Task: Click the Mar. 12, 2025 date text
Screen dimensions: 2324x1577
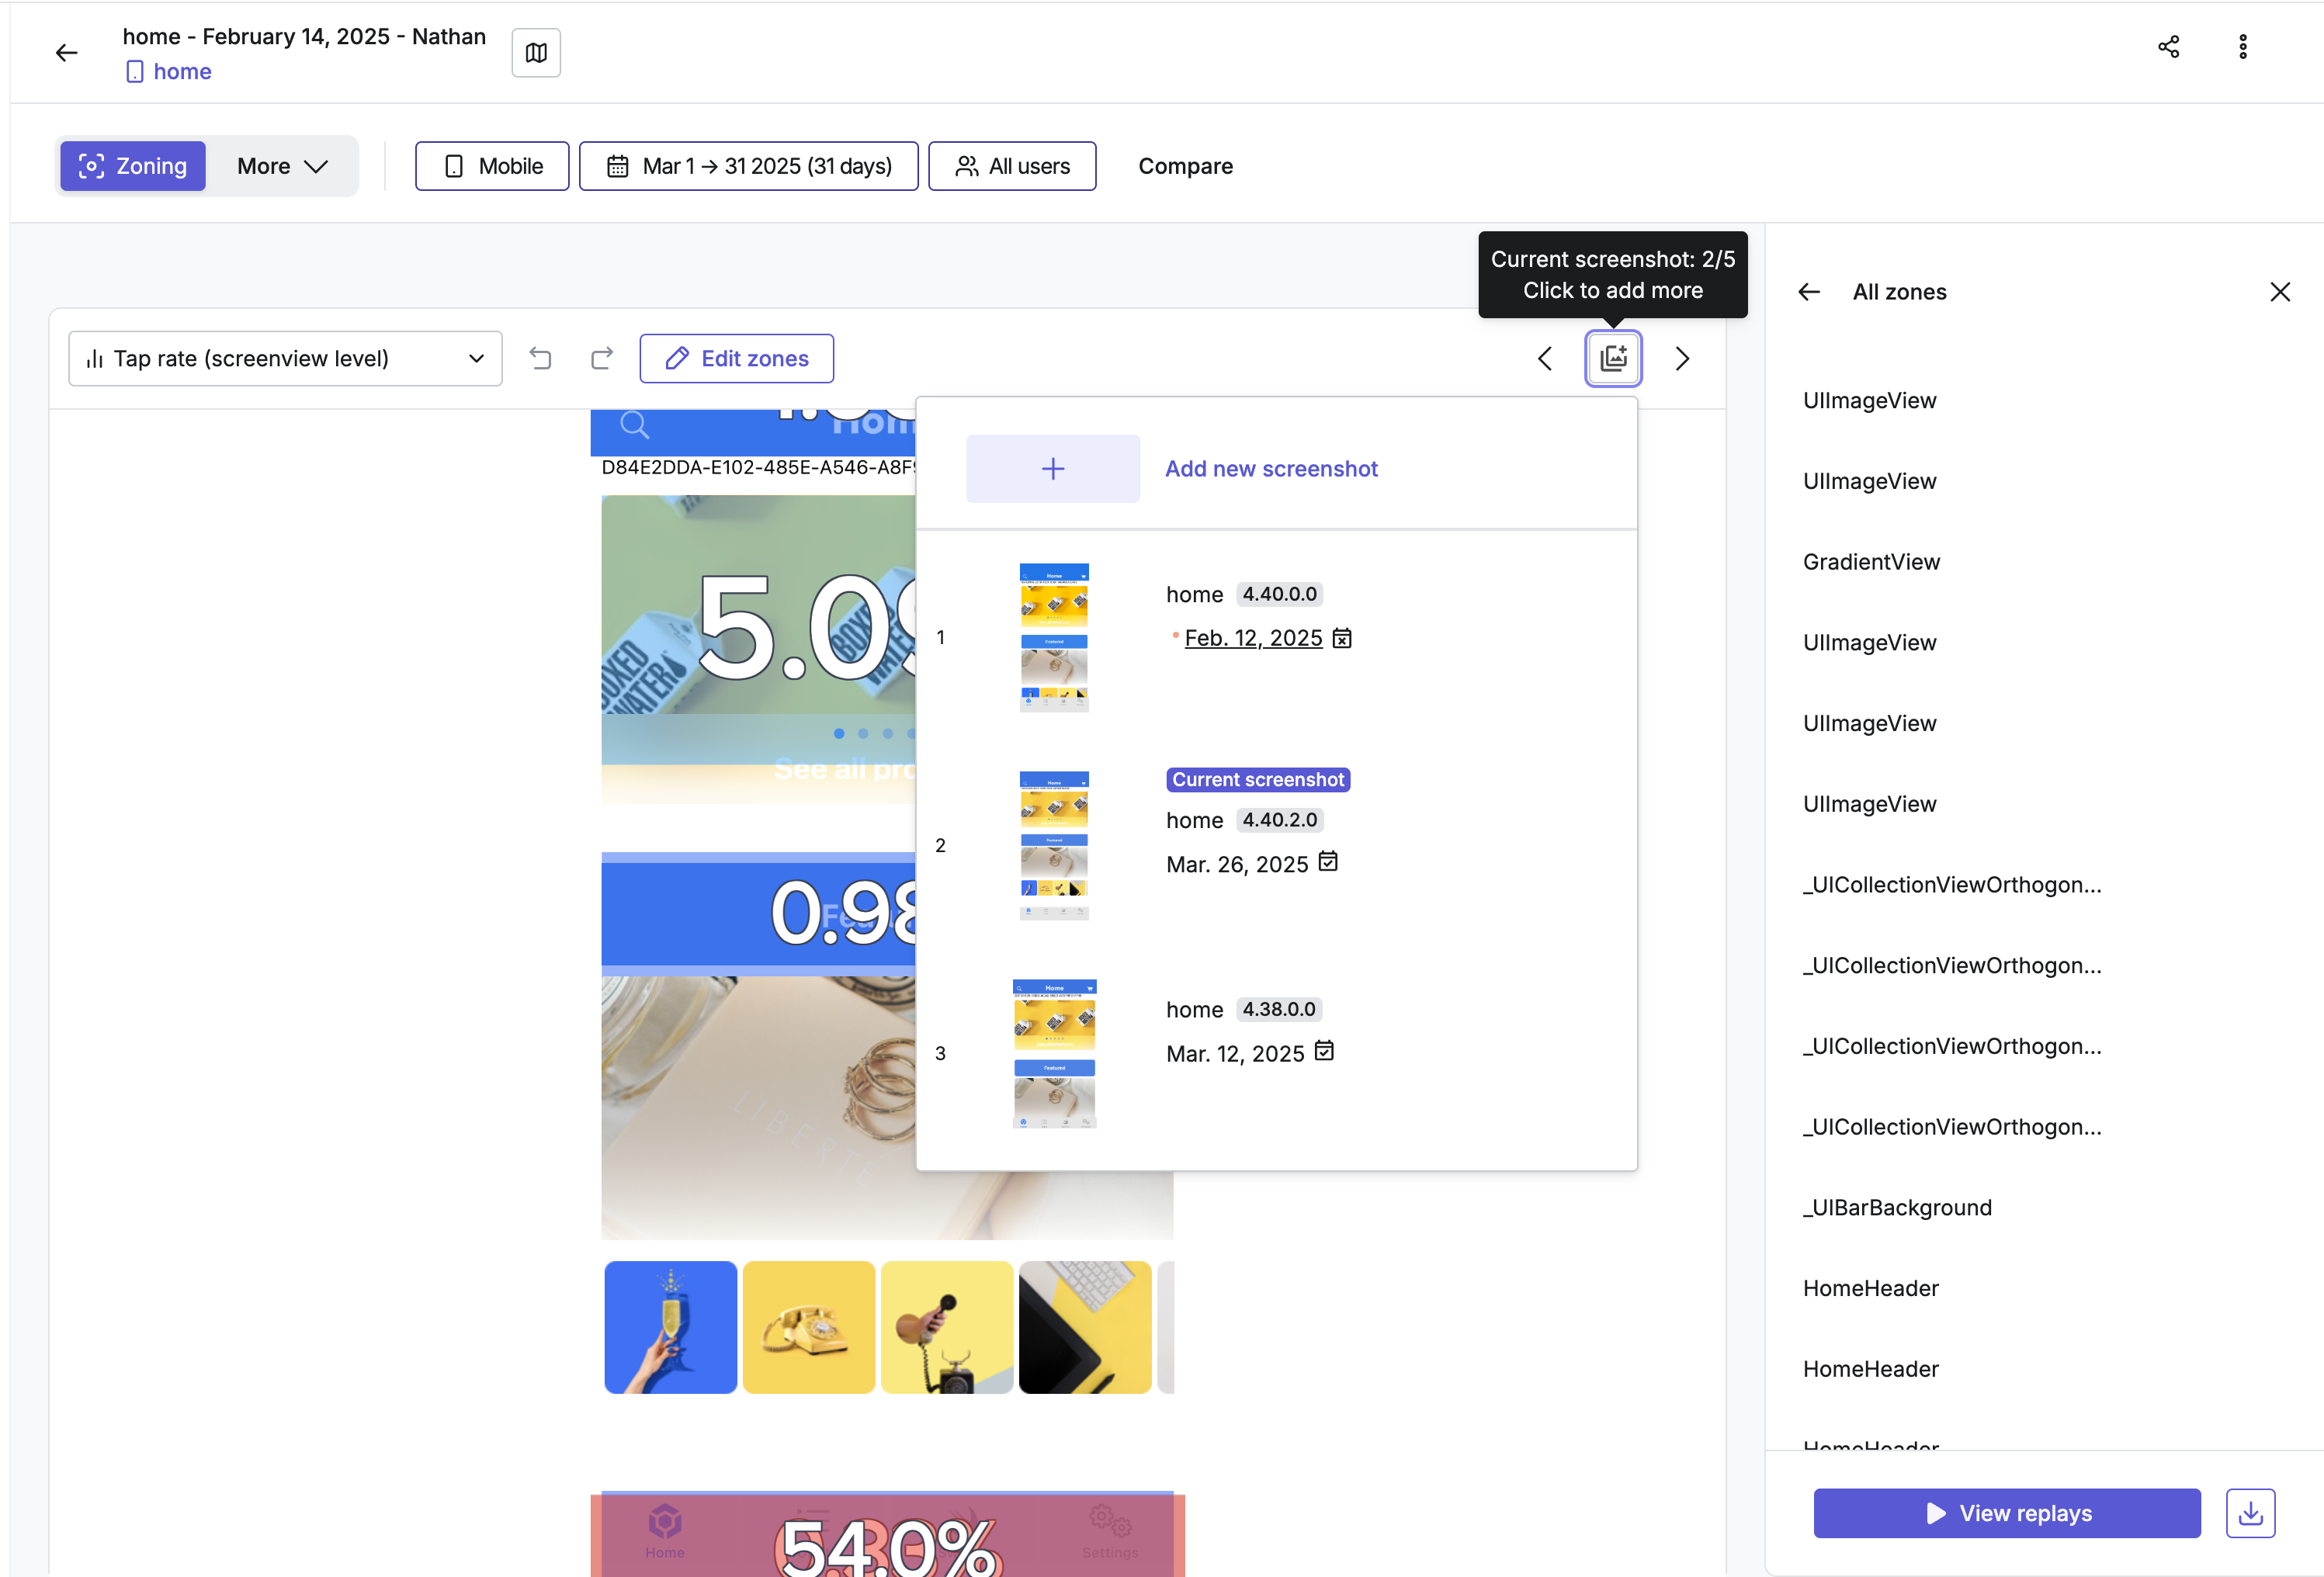Action: (1235, 1053)
